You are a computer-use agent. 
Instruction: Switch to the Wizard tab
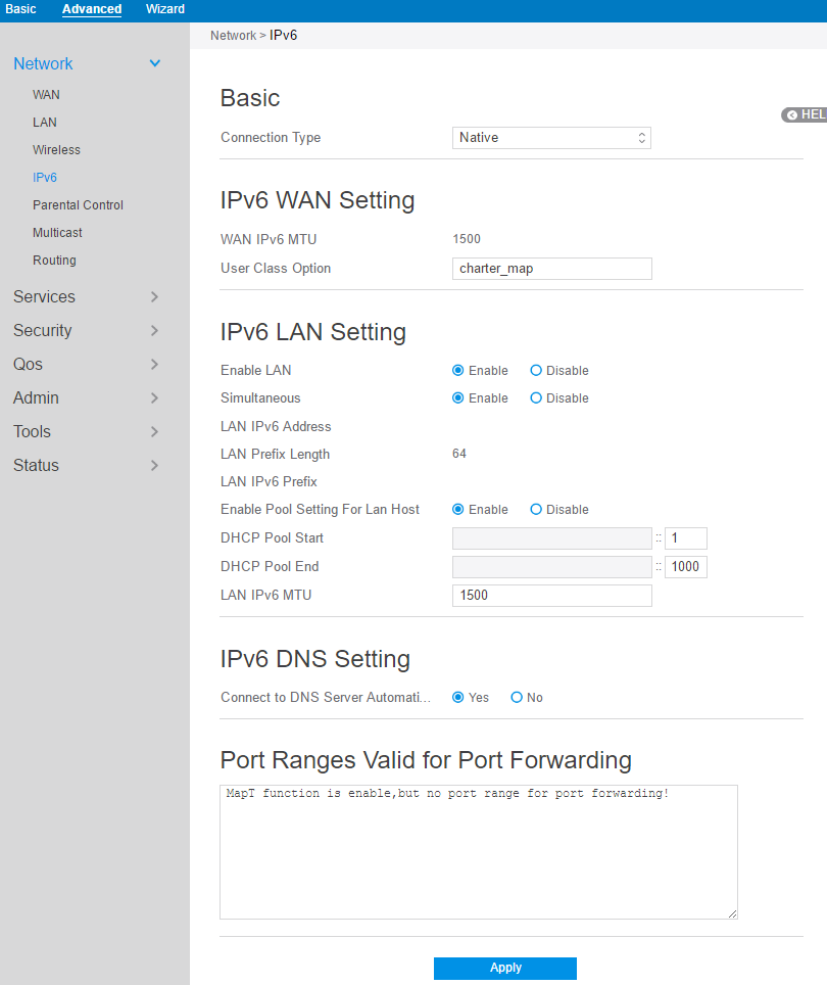click(x=165, y=9)
